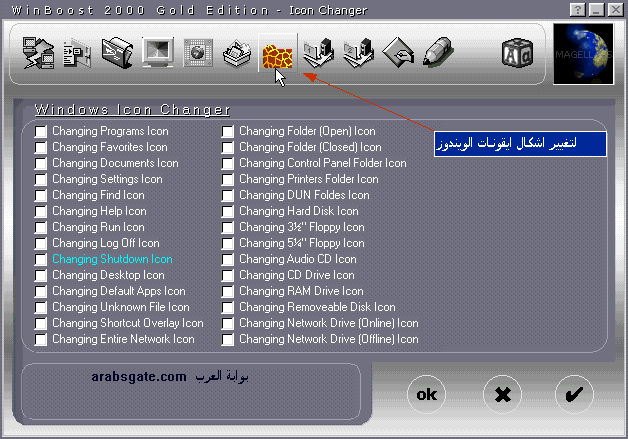The height and width of the screenshot is (439, 628).
Task: Click the Windows Icon Changer heading
Action: pyautogui.click(x=132, y=110)
